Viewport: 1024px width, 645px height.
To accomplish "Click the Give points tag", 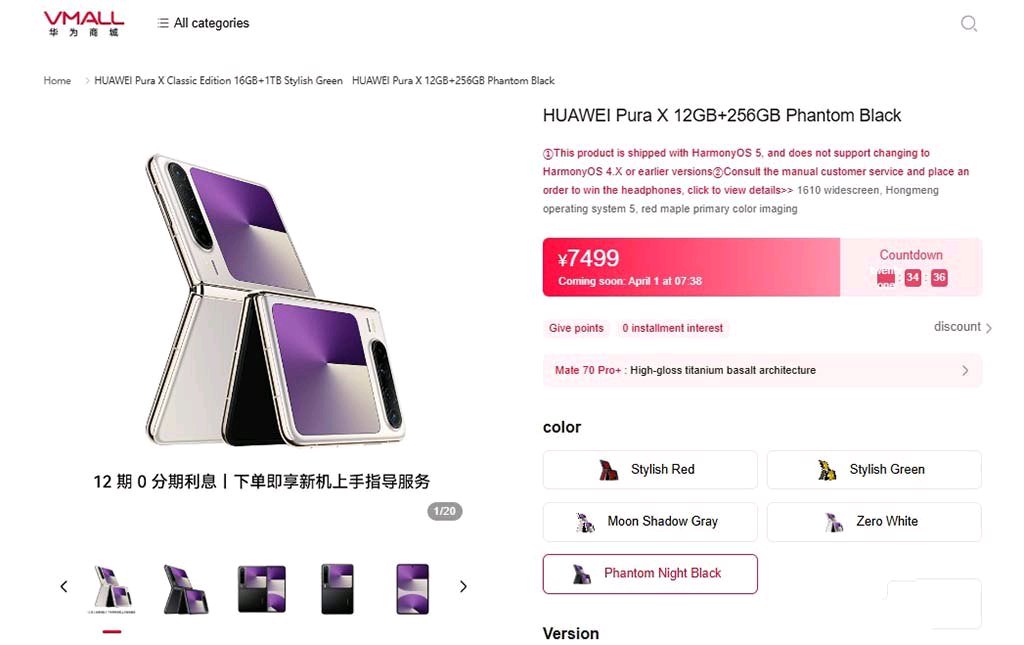I will pos(576,328).
